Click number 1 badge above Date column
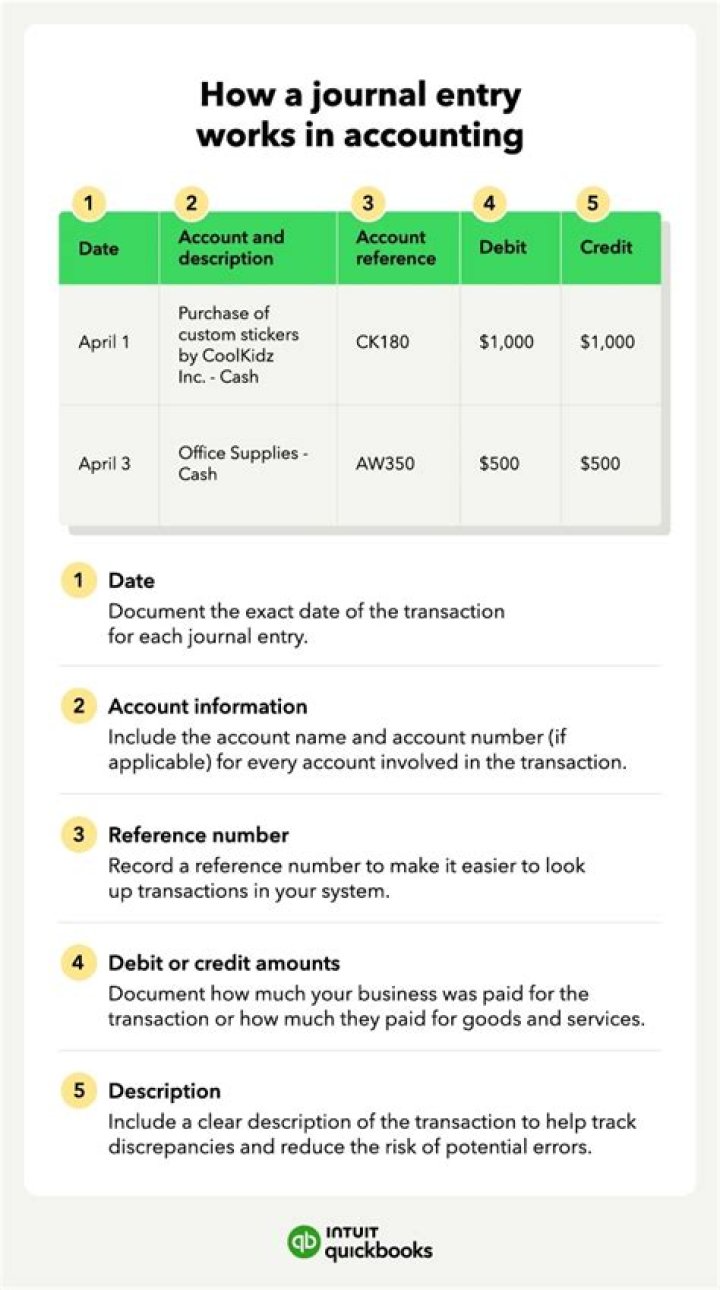720x1290 pixels. pyautogui.click(x=89, y=204)
